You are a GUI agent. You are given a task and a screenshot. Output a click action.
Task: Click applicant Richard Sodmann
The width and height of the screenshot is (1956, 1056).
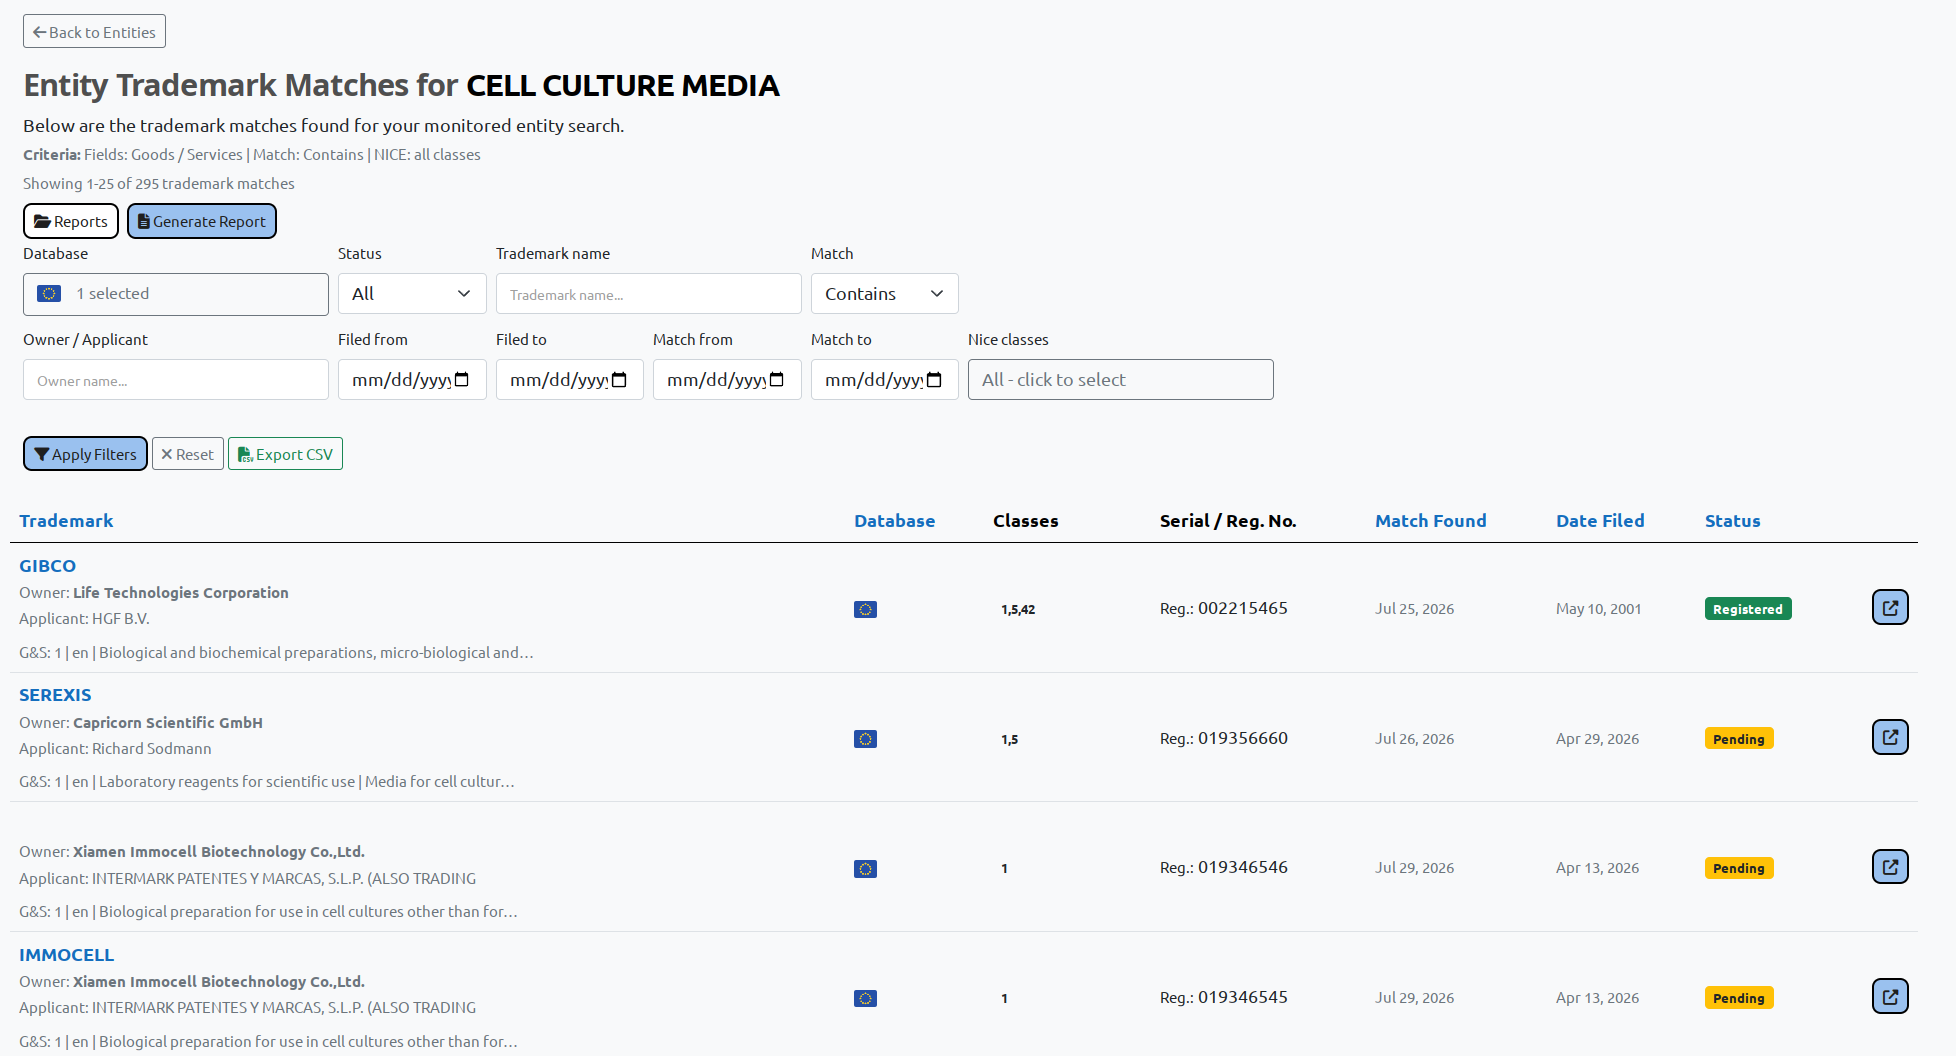152,749
